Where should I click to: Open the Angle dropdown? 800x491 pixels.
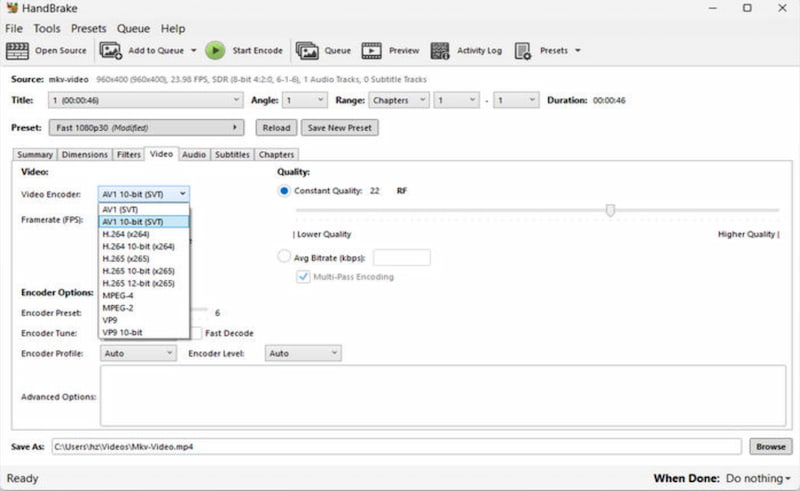[x=305, y=100]
